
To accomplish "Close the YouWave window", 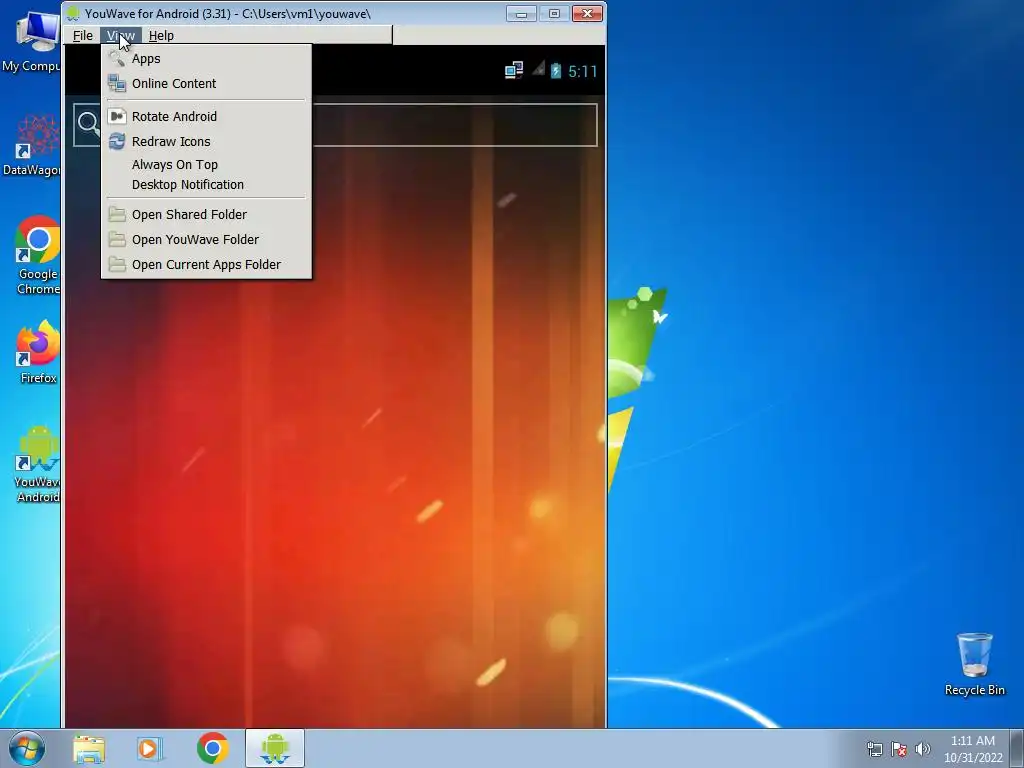I will pos(587,13).
